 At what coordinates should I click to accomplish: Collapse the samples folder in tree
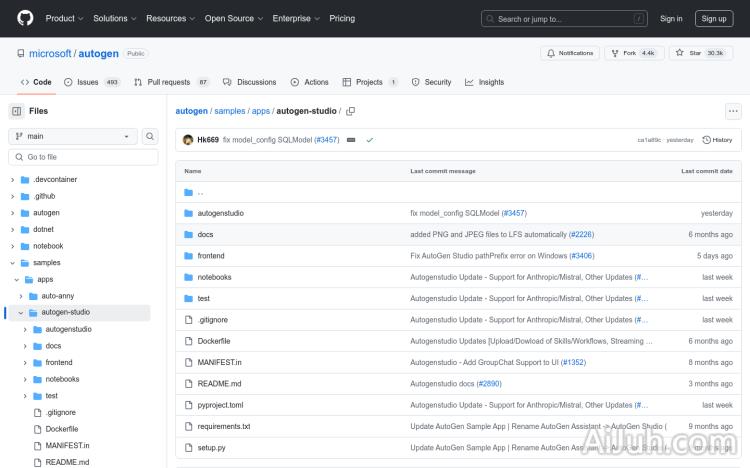click(x=12, y=263)
